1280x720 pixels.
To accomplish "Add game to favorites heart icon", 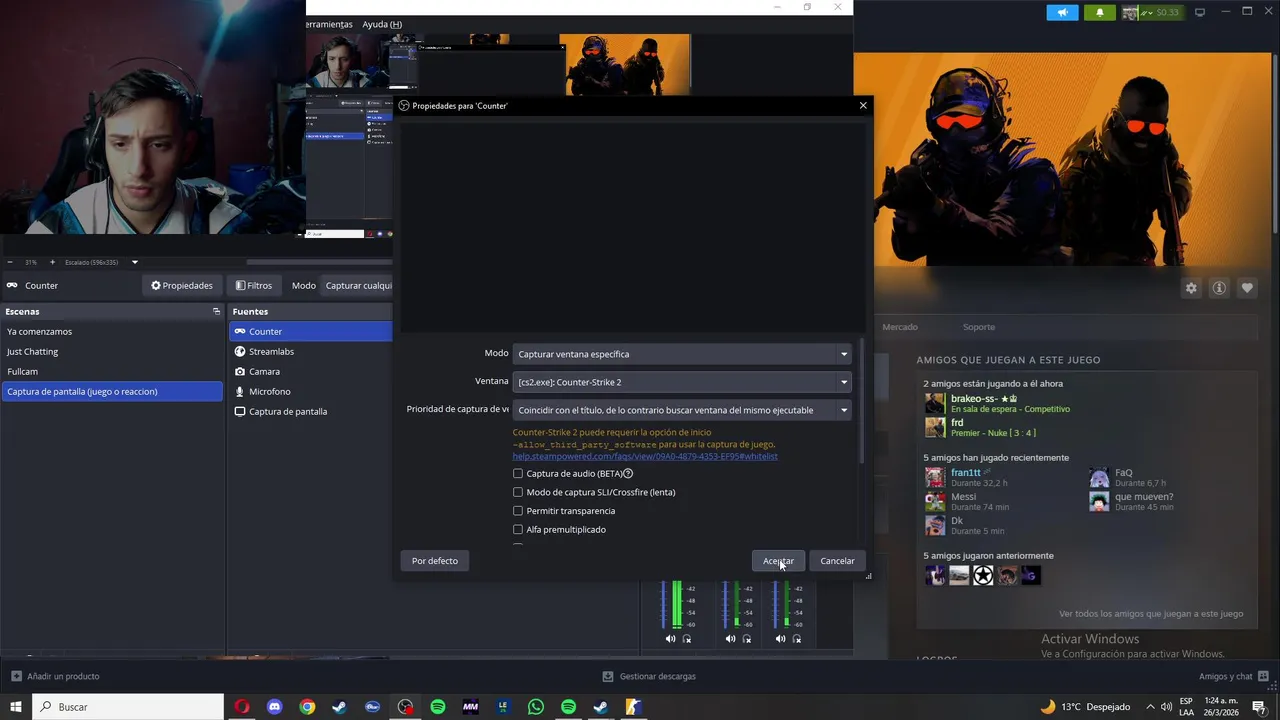I will coord(1247,288).
